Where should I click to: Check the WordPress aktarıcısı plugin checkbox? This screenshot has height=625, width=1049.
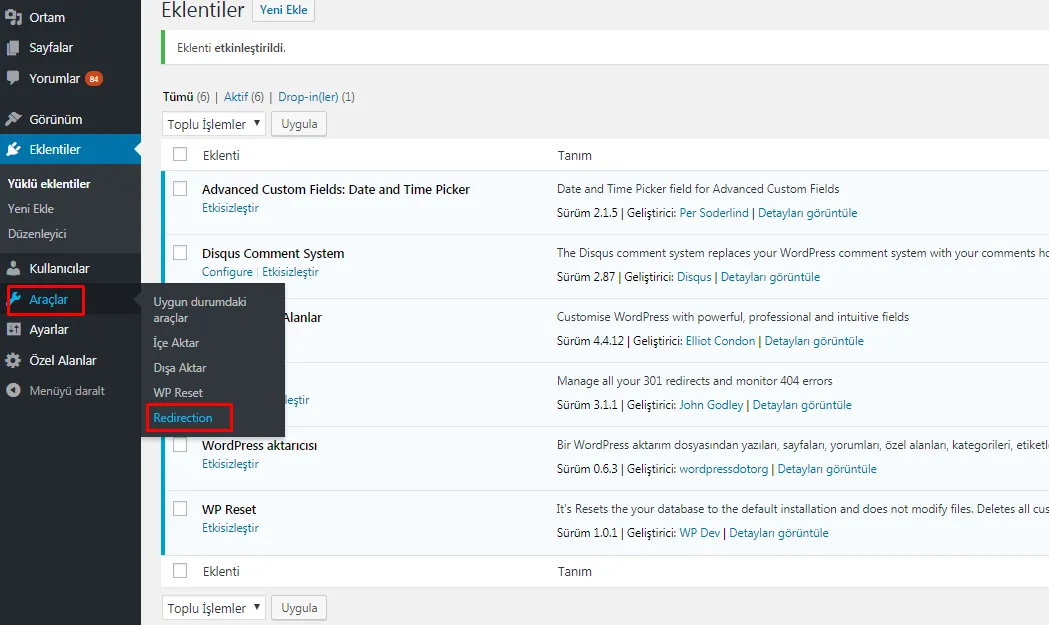[180, 445]
